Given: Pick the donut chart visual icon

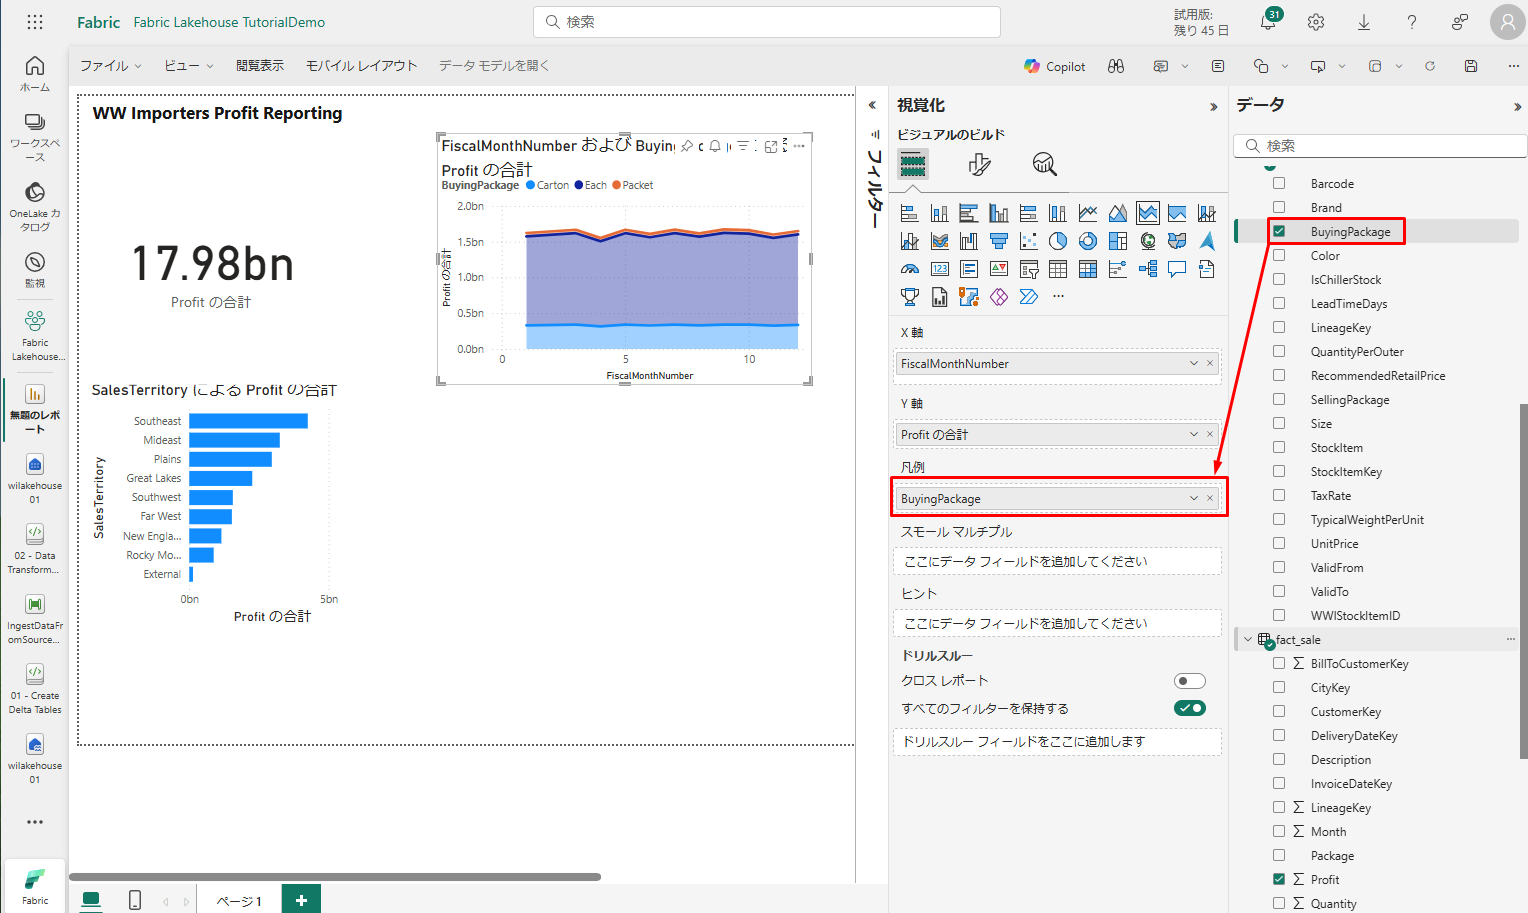Looking at the screenshot, I should [x=1088, y=241].
